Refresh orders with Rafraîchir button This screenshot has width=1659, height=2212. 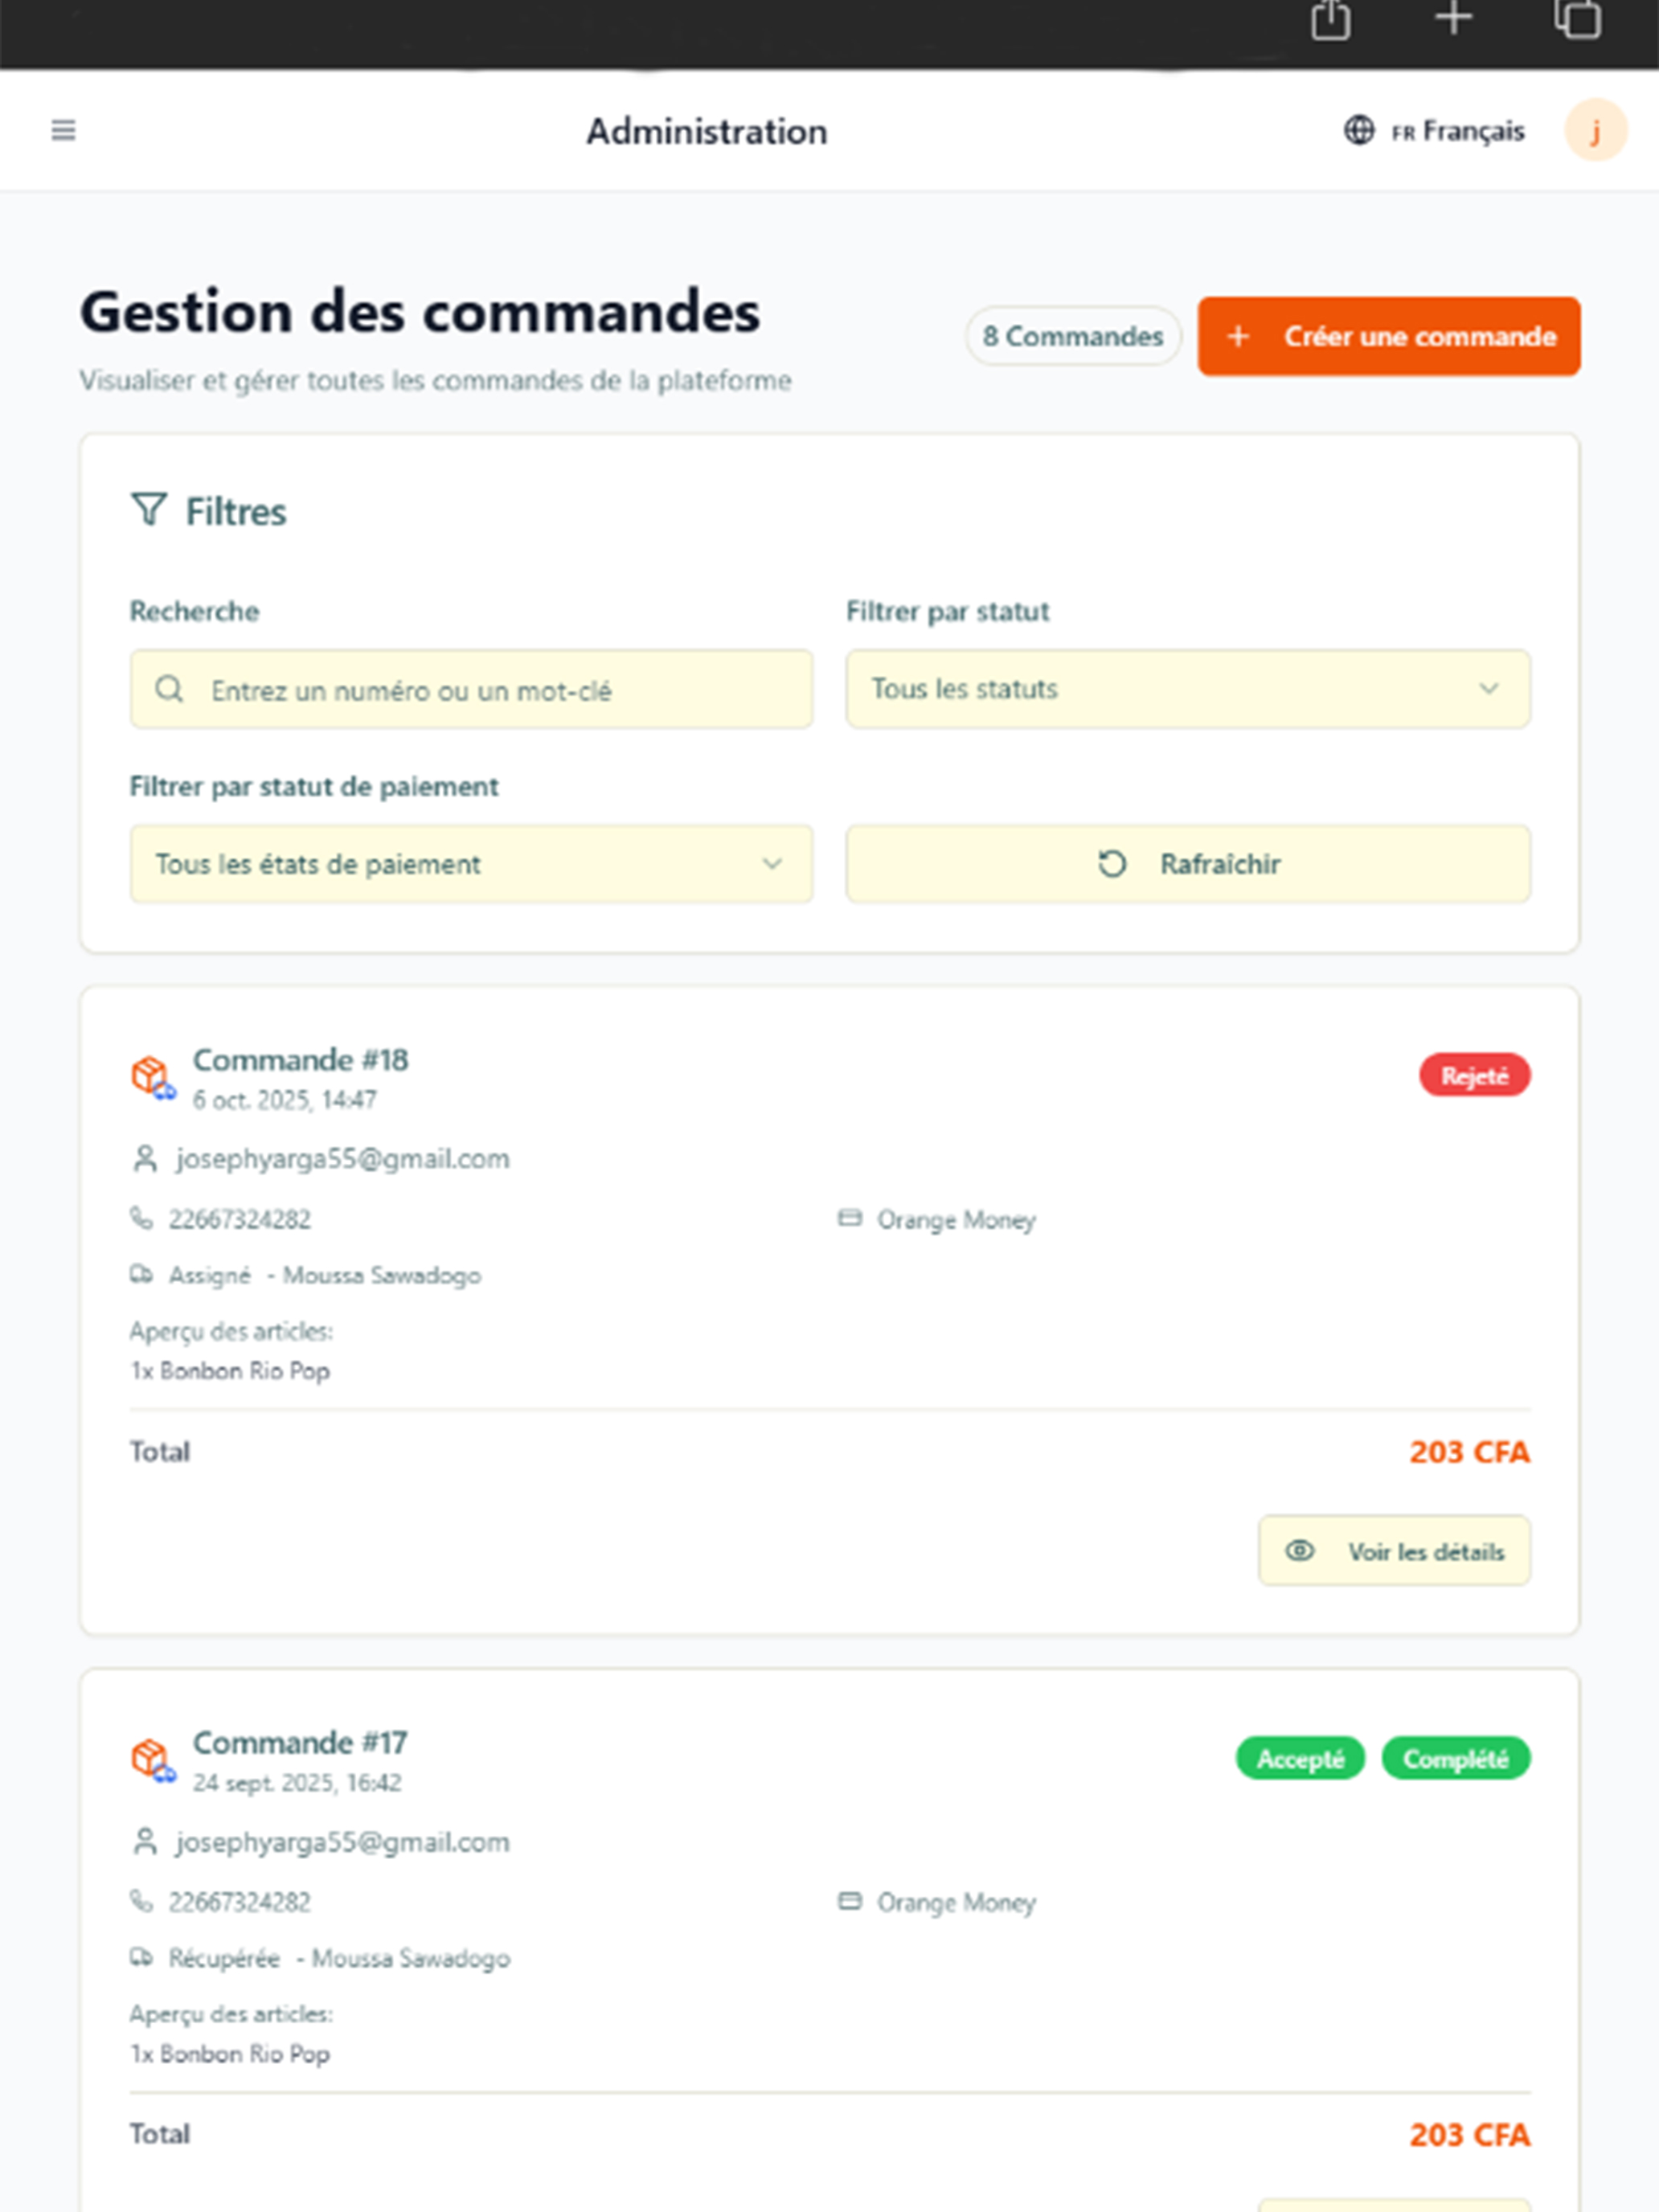click(1187, 864)
